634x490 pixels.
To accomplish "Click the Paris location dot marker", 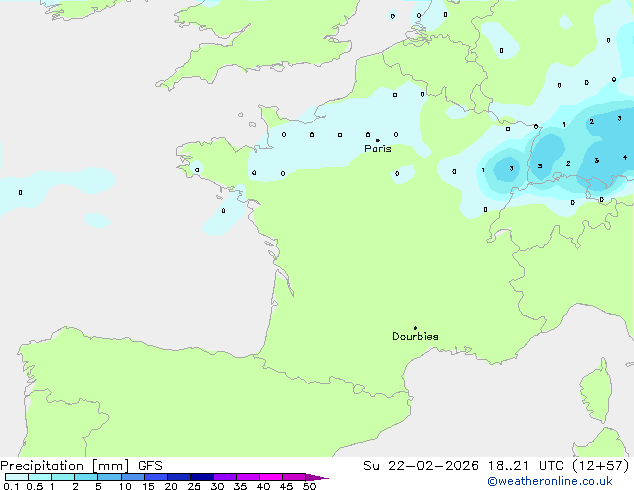I will point(378,140).
